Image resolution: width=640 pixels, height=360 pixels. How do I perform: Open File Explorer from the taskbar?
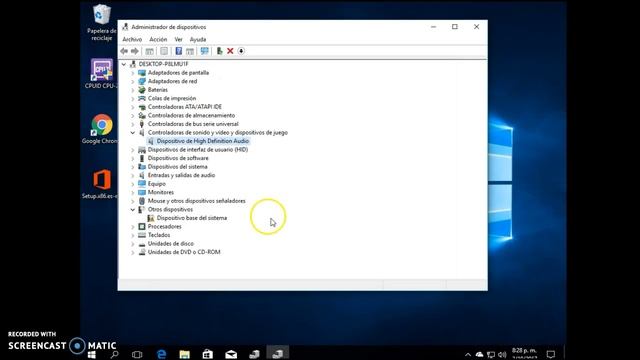coord(184,354)
